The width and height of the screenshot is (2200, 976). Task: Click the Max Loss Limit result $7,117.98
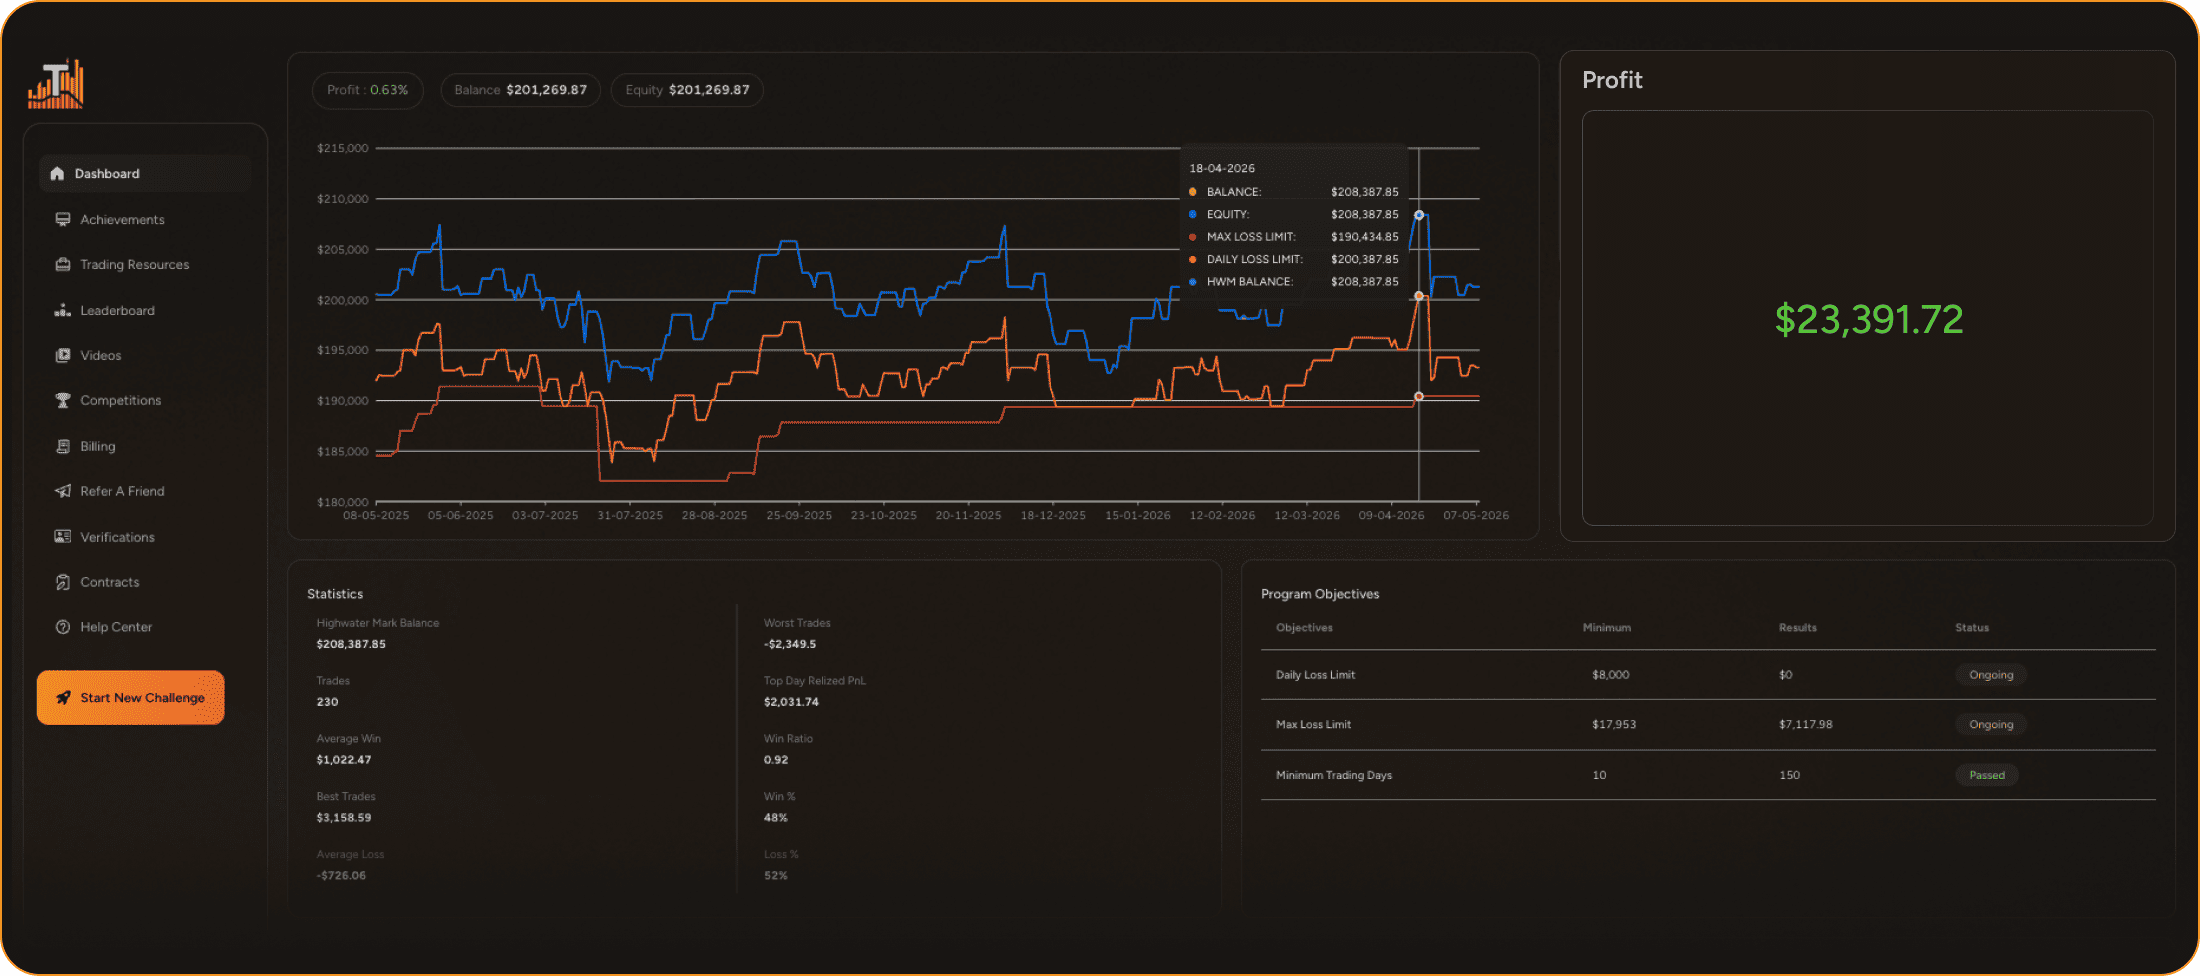click(x=1806, y=725)
